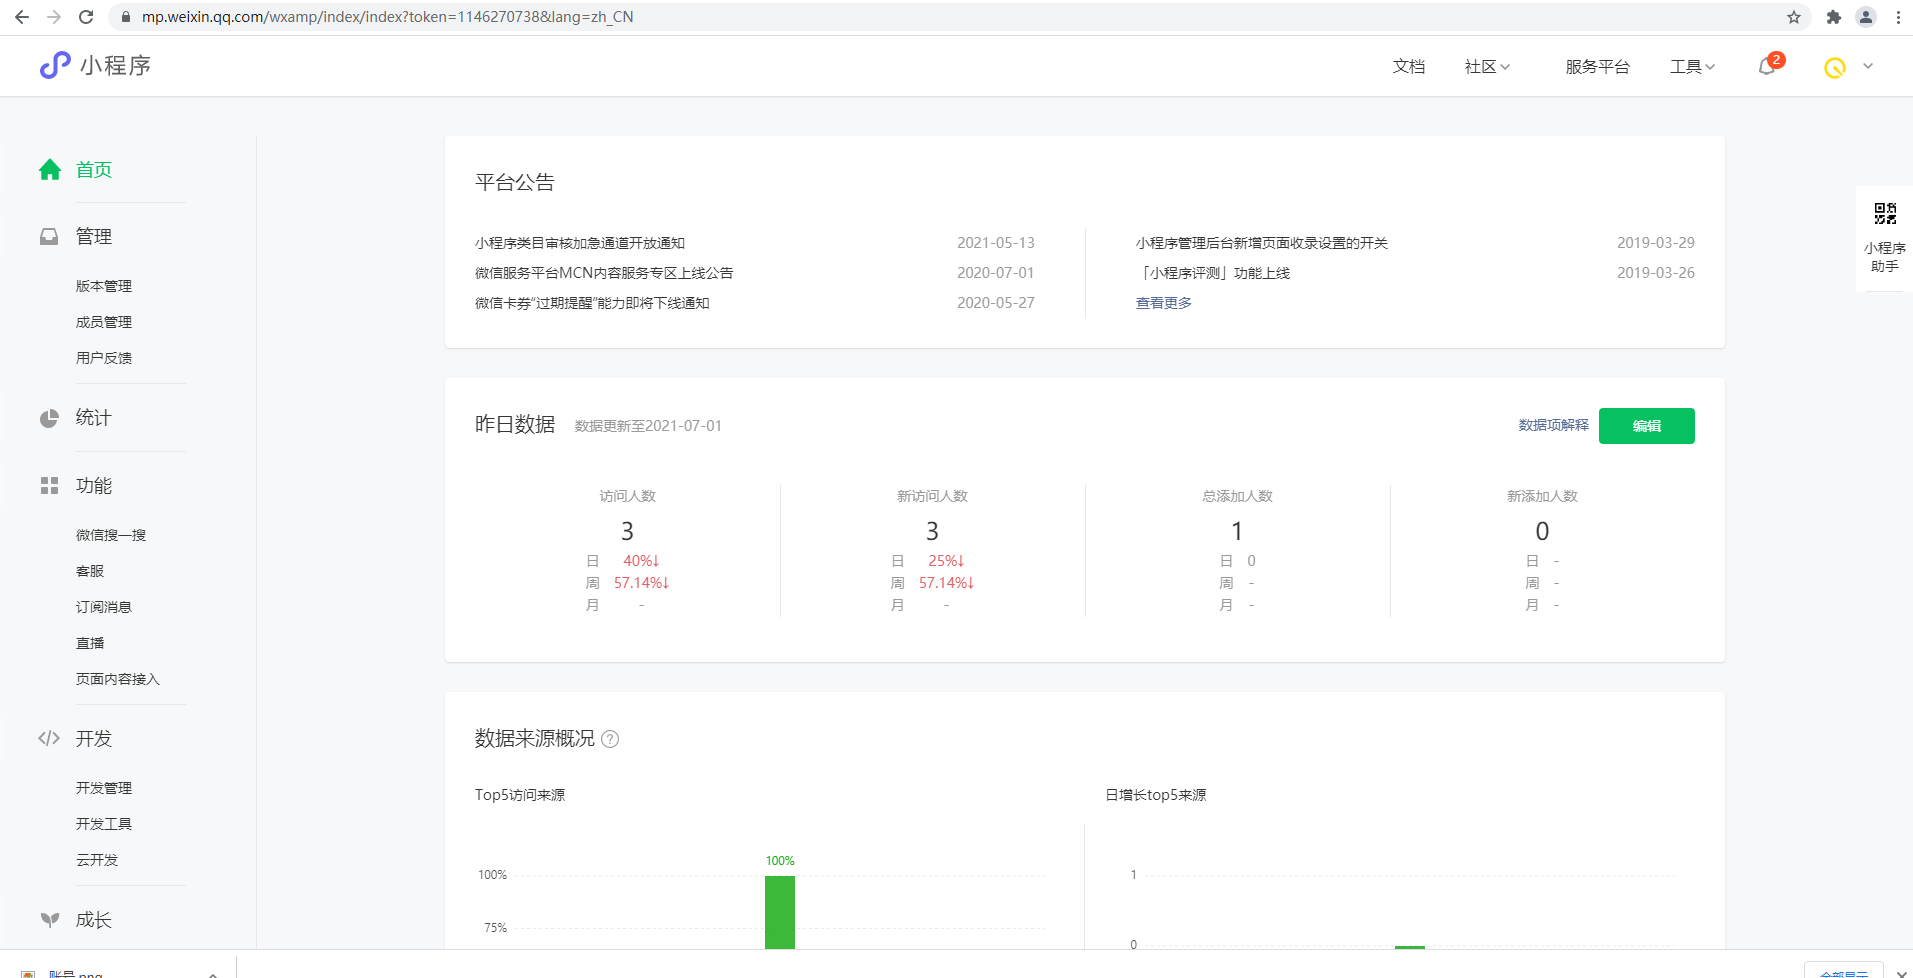Open 成员管理 in the sidebar
The height and width of the screenshot is (978, 1913).
[x=104, y=322]
